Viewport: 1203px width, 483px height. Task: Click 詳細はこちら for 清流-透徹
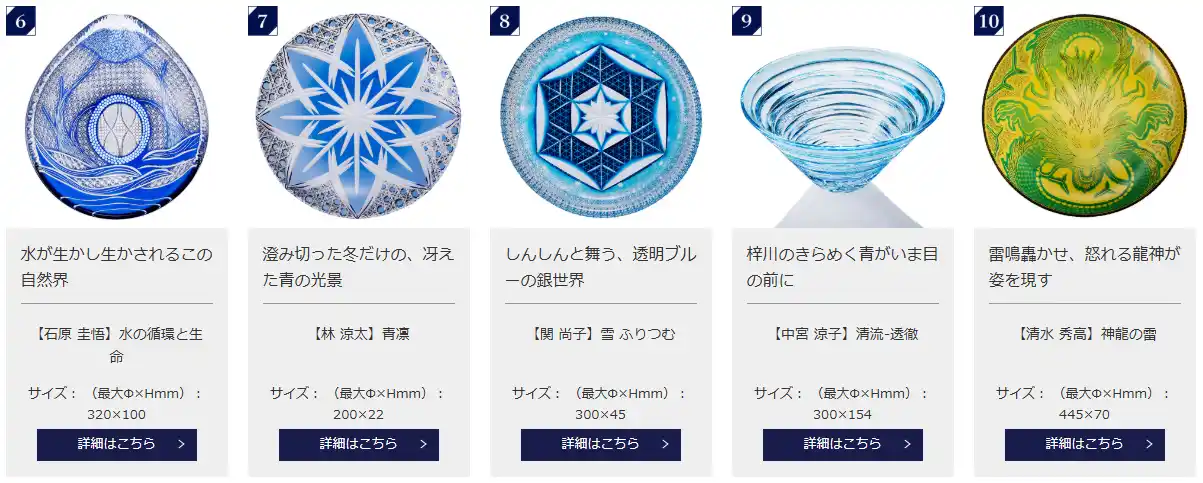pyautogui.click(x=843, y=444)
